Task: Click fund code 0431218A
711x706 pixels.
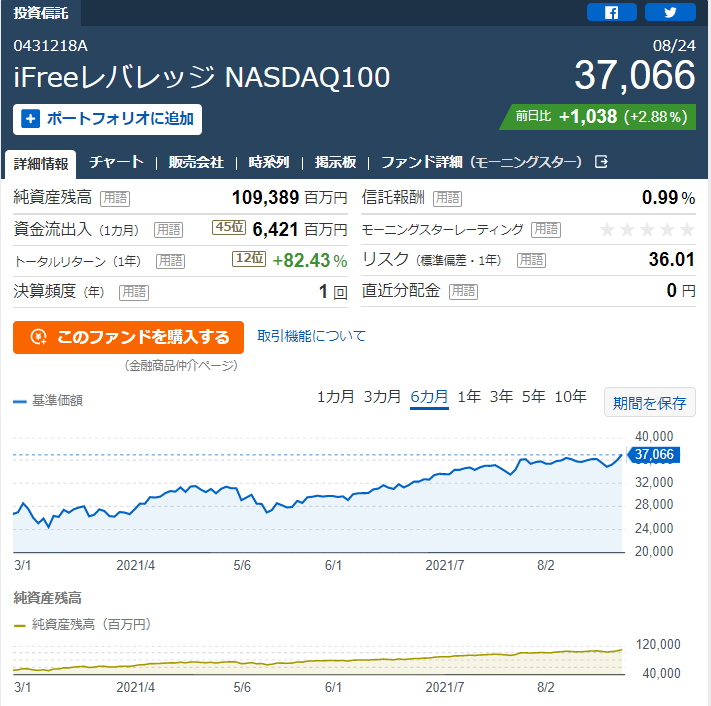Action: click(50, 46)
